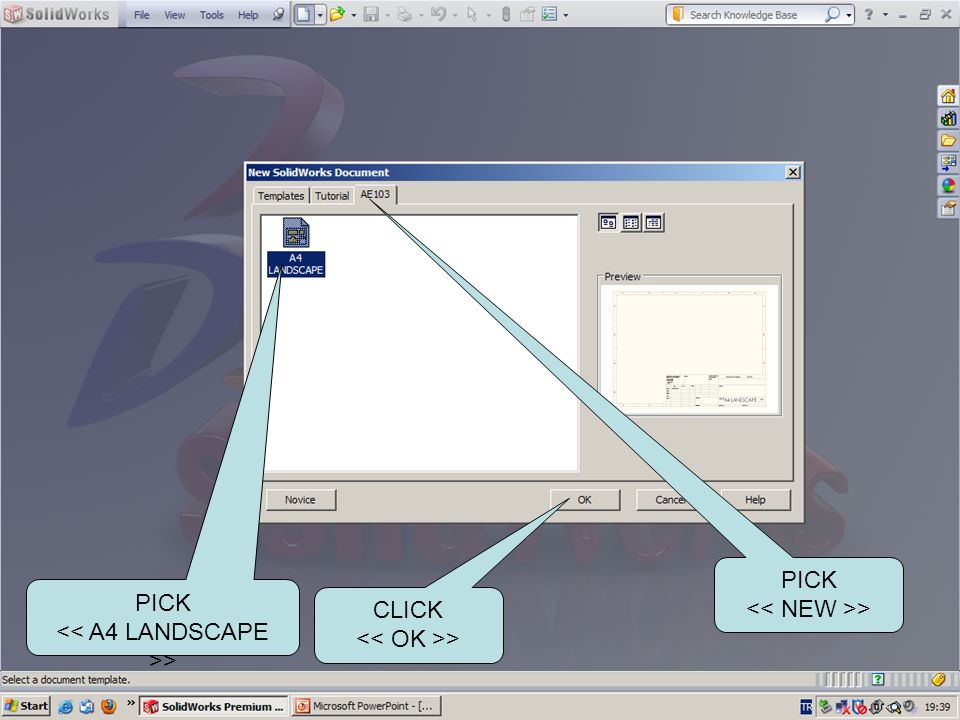Click the yellow tag icon in status bar
Image resolution: width=960 pixels, height=720 pixels.
(x=939, y=679)
